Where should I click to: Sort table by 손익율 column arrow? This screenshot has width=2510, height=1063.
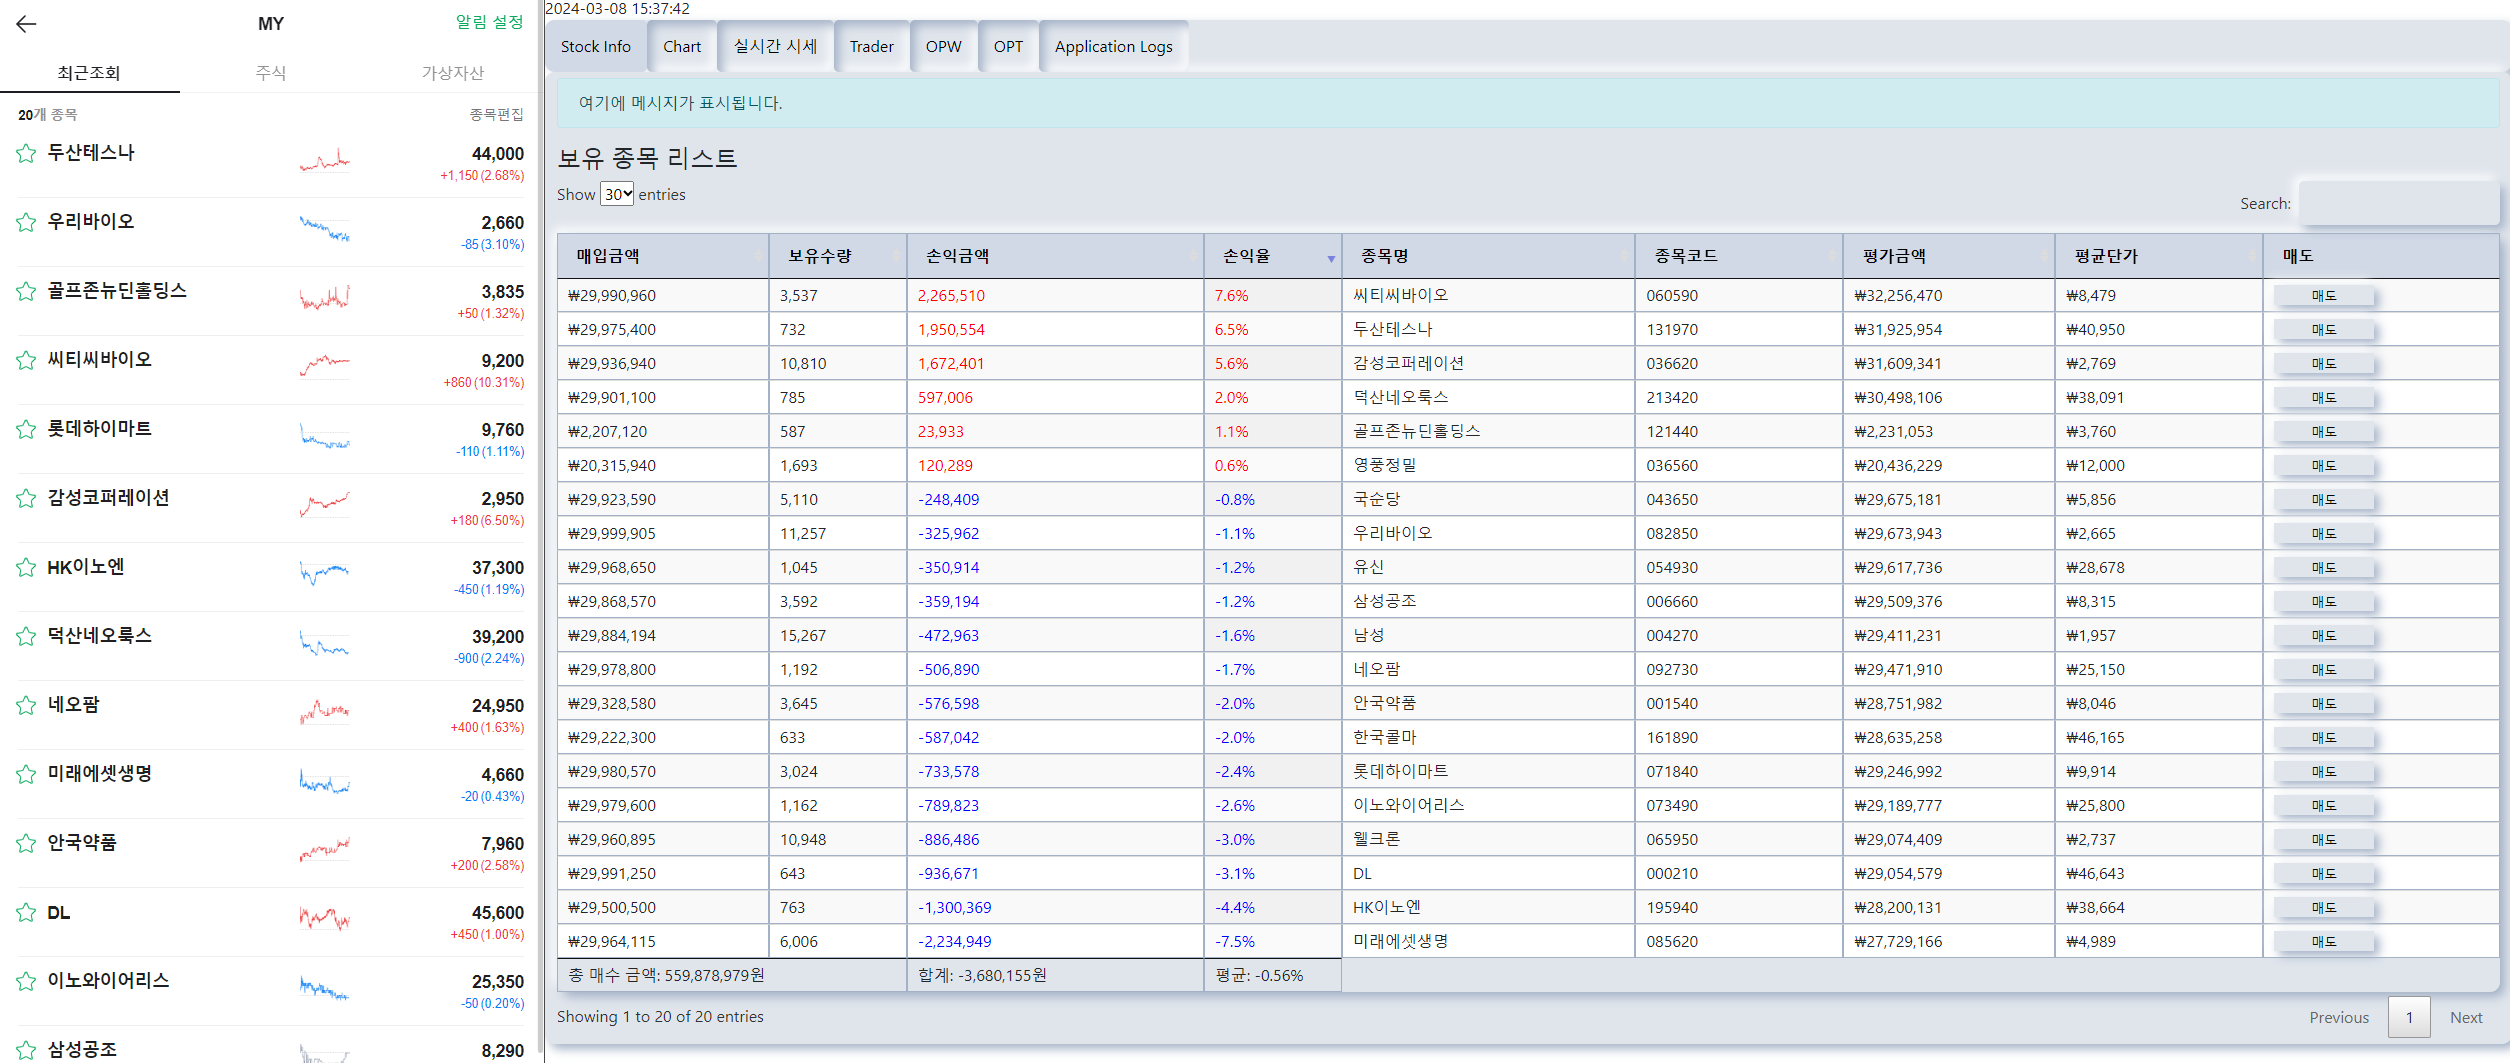point(1331,259)
